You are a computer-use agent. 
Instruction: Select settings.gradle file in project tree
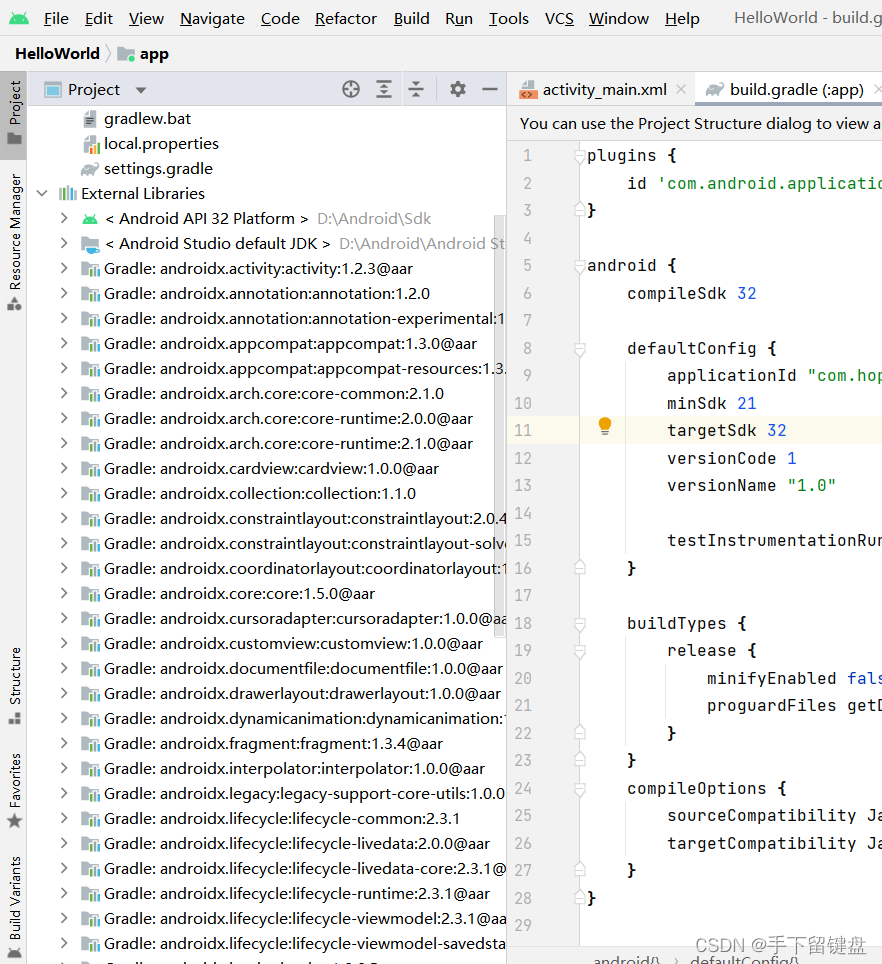158,168
